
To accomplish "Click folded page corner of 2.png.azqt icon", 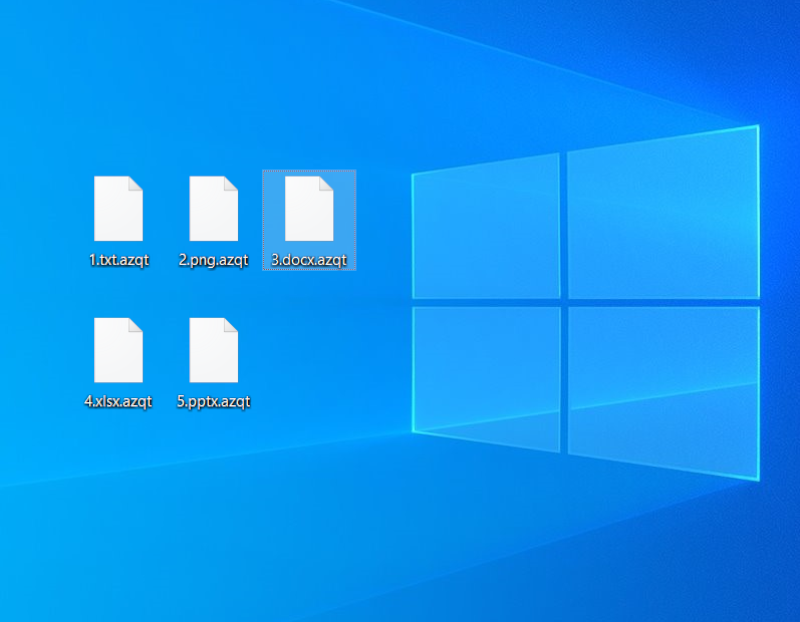I will [x=231, y=183].
